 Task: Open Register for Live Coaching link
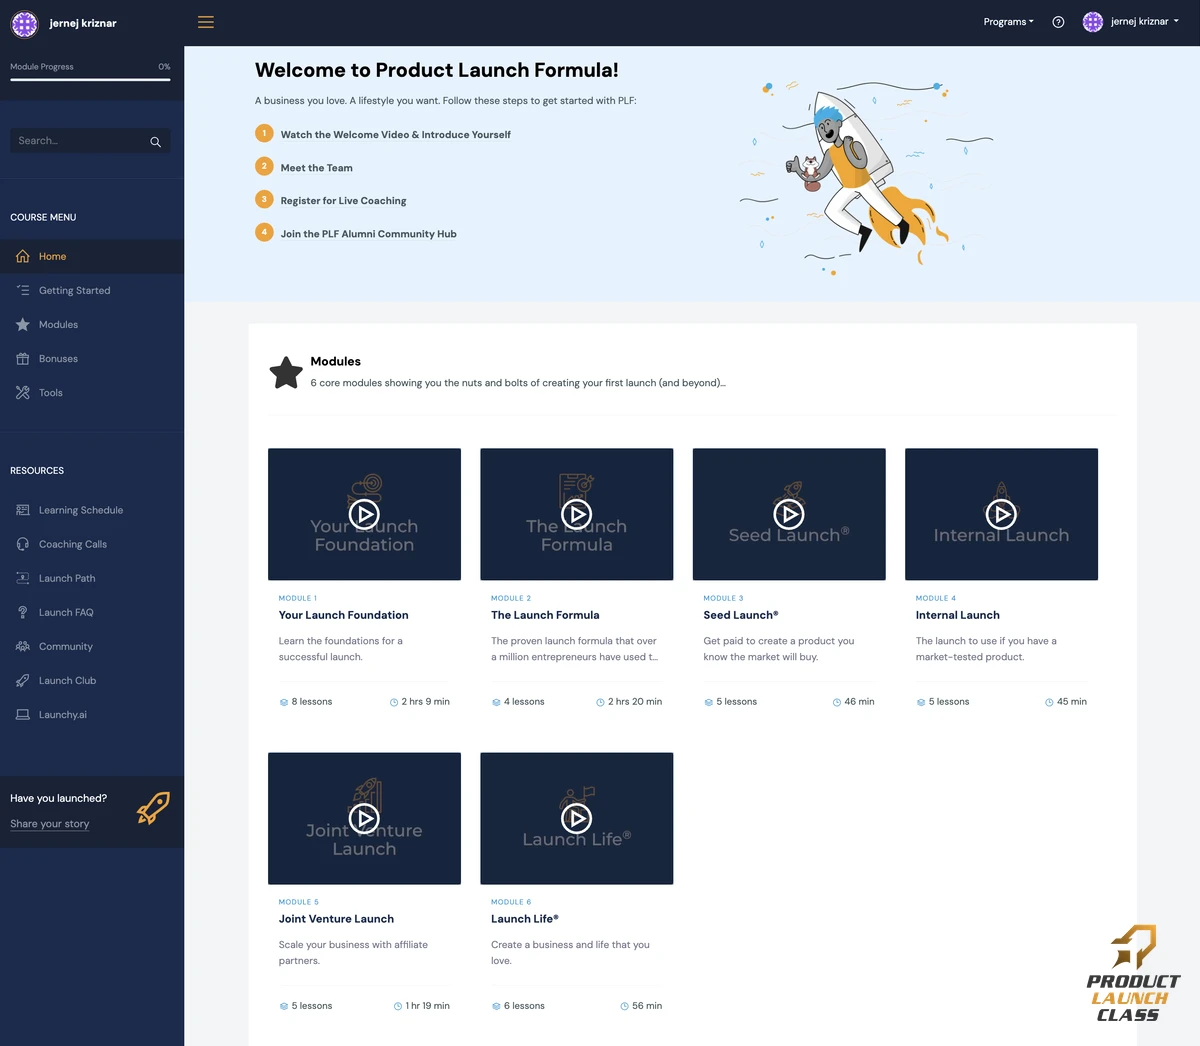tap(343, 201)
